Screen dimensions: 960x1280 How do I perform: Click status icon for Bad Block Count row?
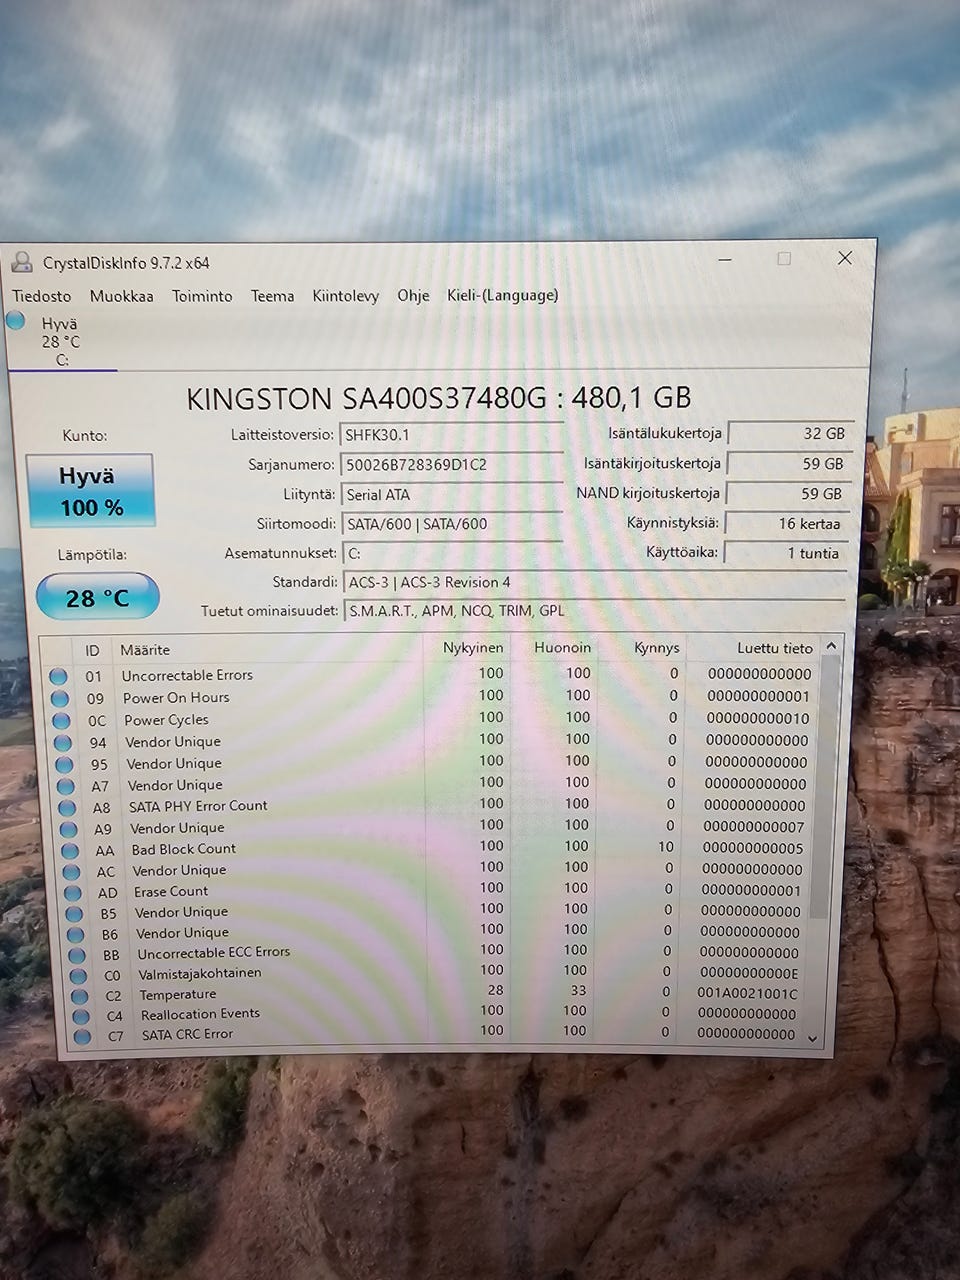click(70, 851)
